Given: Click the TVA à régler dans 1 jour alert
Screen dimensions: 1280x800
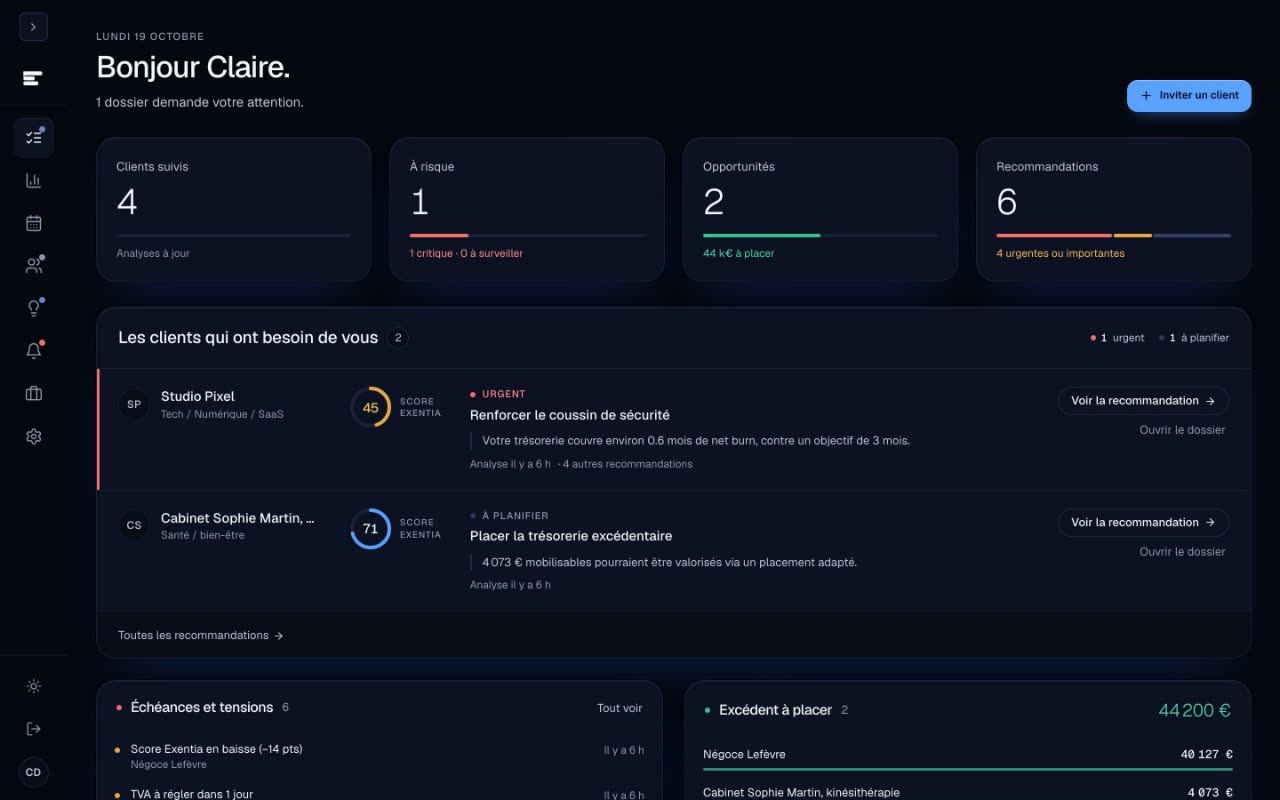Looking at the screenshot, I should pyautogui.click(x=380, y=794).
